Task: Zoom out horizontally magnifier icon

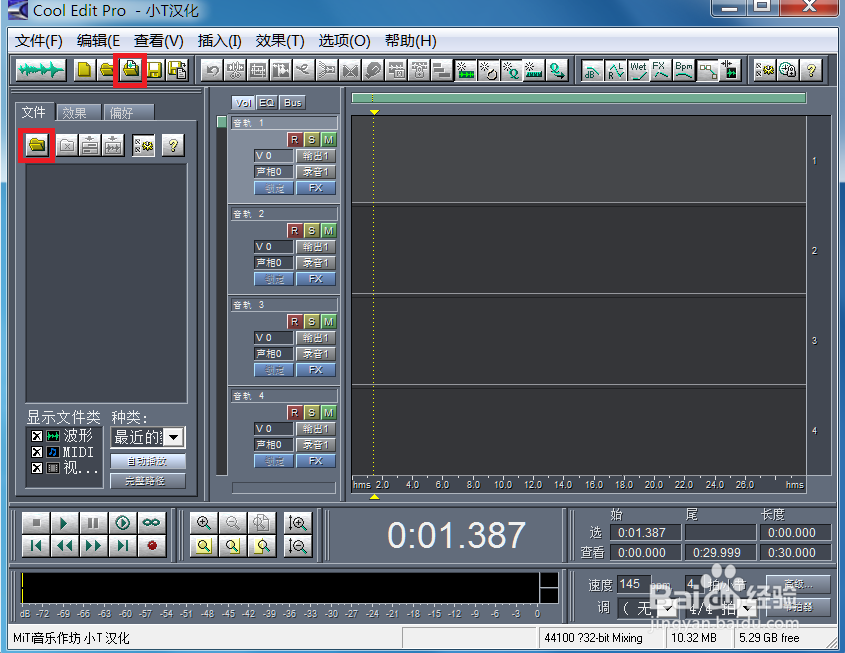Action: (233, 523)
